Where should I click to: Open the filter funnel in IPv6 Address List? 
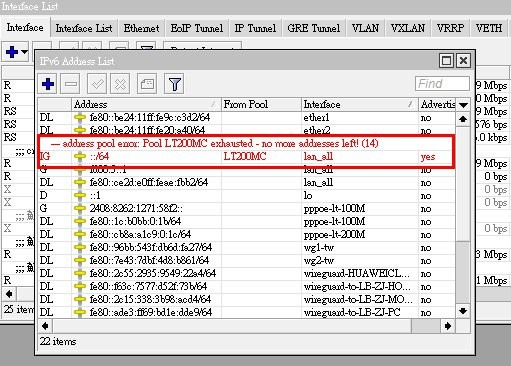tap(174, 84)
